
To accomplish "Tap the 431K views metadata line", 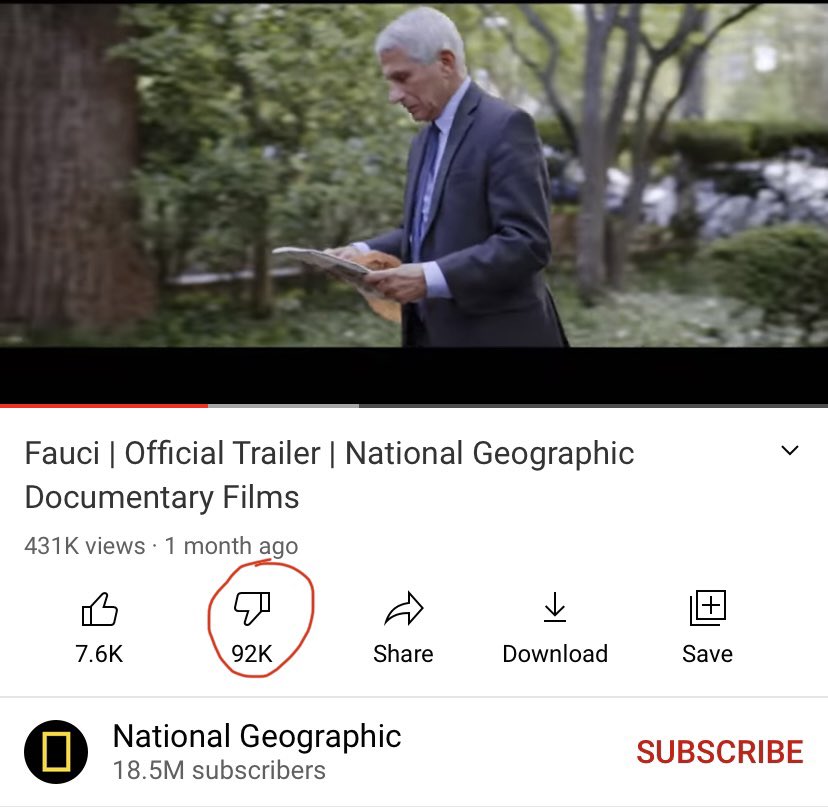I will 161,546.
